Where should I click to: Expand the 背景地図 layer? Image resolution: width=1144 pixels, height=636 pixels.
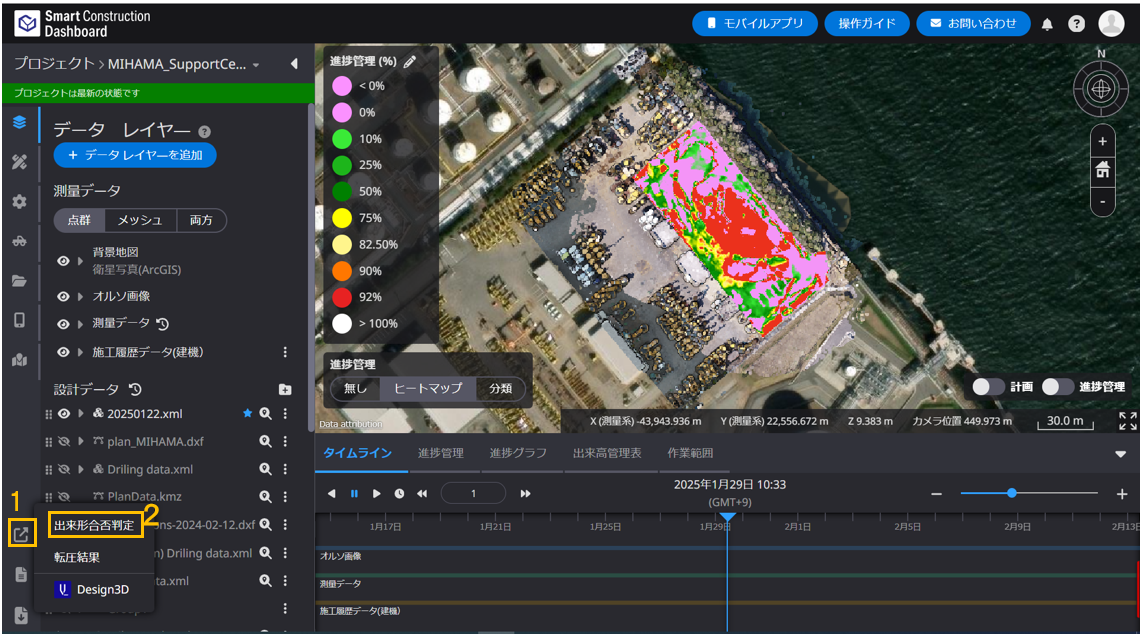80,260
